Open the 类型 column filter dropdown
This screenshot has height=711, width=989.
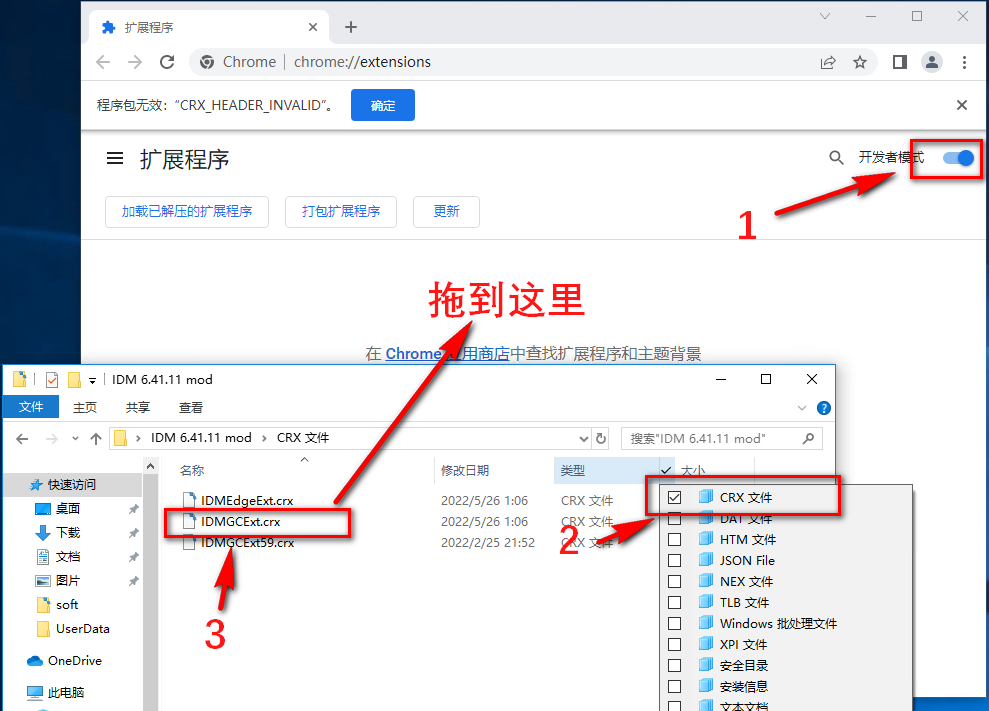[x=666, y=471]
